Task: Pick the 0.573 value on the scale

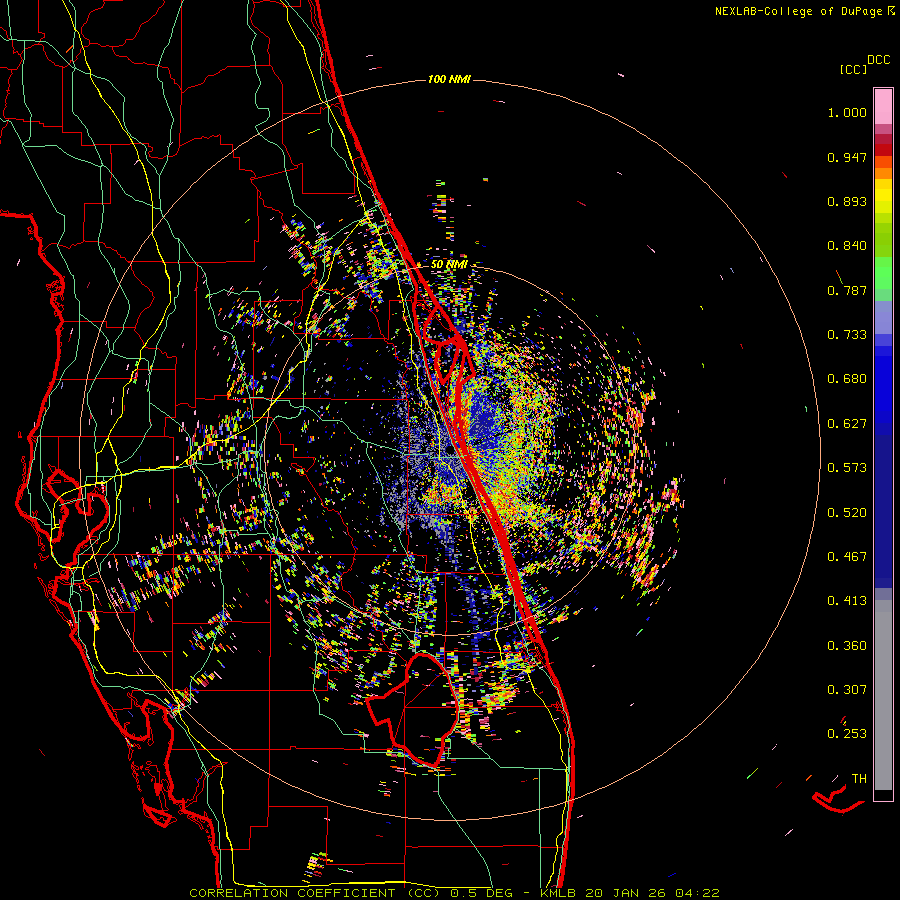Action: click(847, 468)
